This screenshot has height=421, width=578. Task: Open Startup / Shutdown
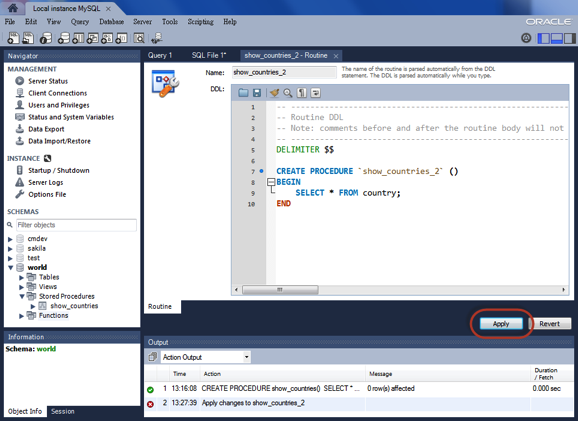point(52,170)
